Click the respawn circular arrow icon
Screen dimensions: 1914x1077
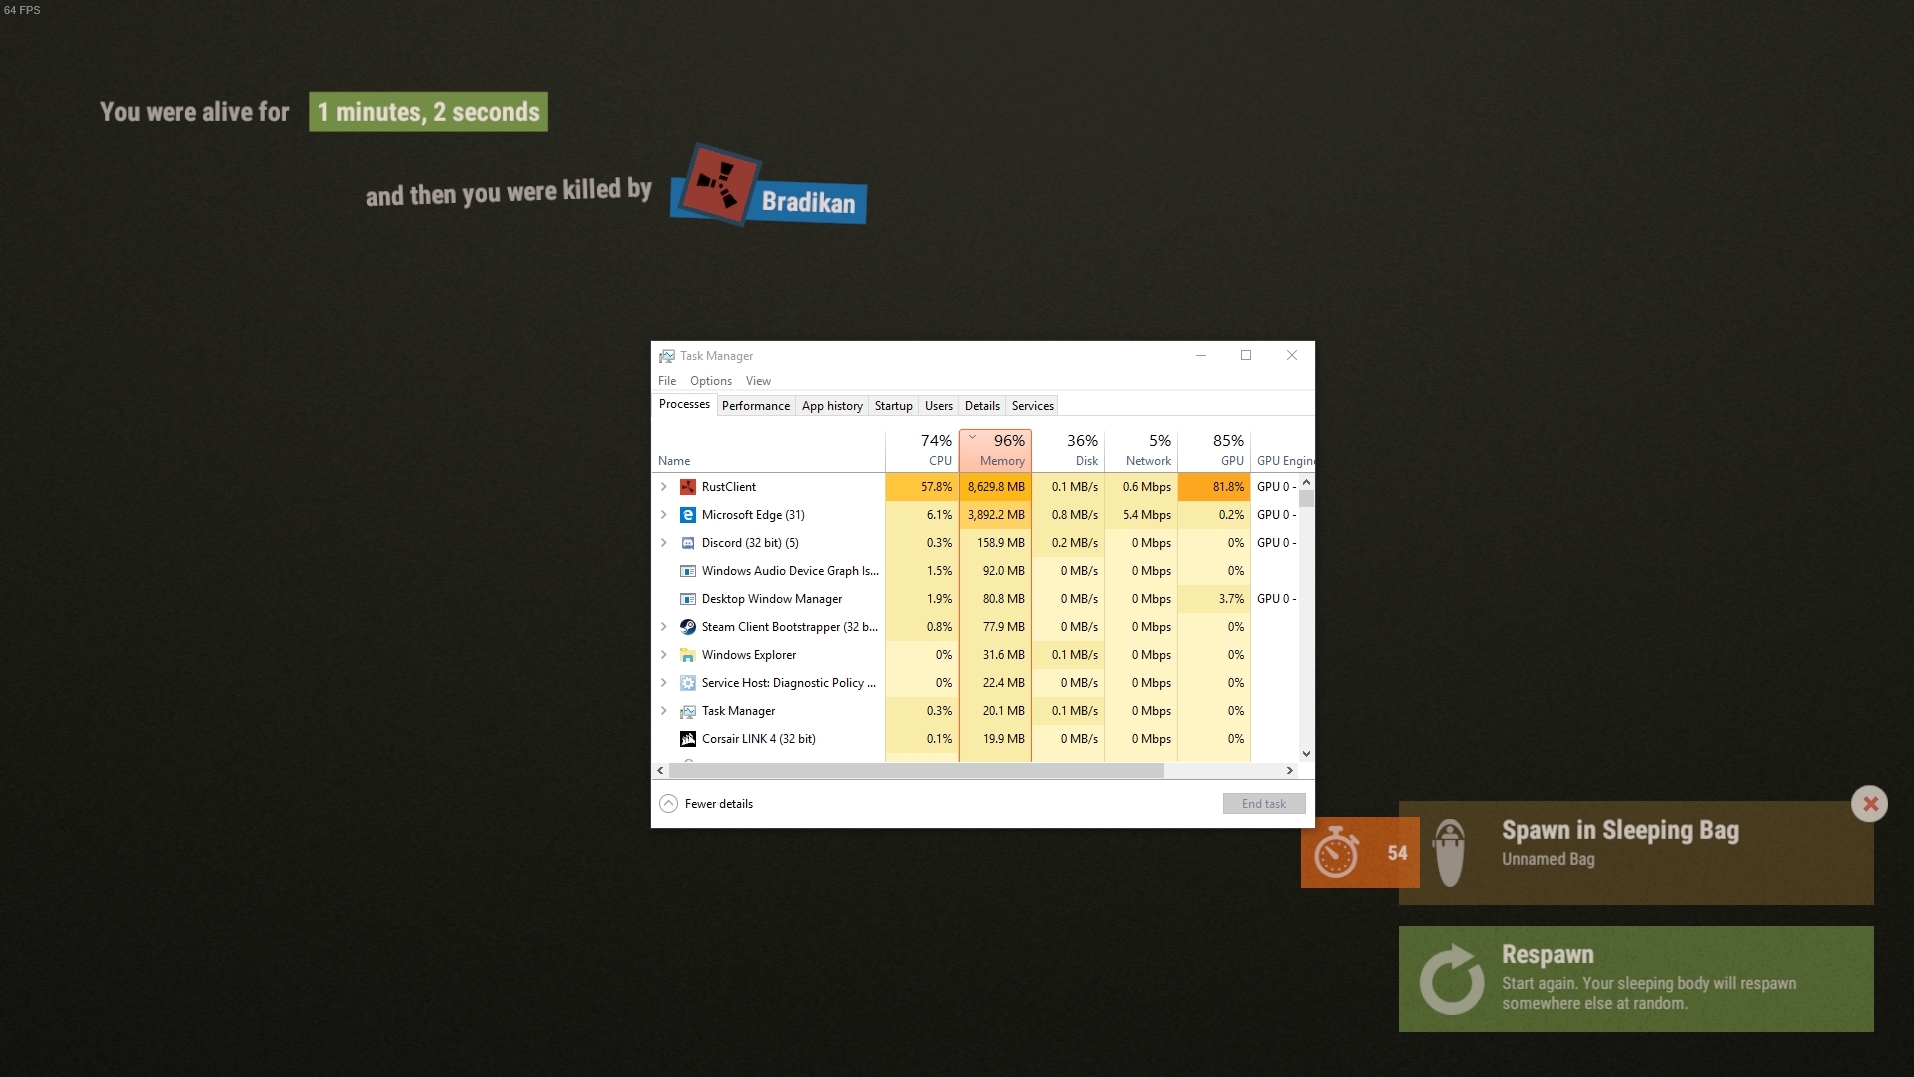[1452, 979]
